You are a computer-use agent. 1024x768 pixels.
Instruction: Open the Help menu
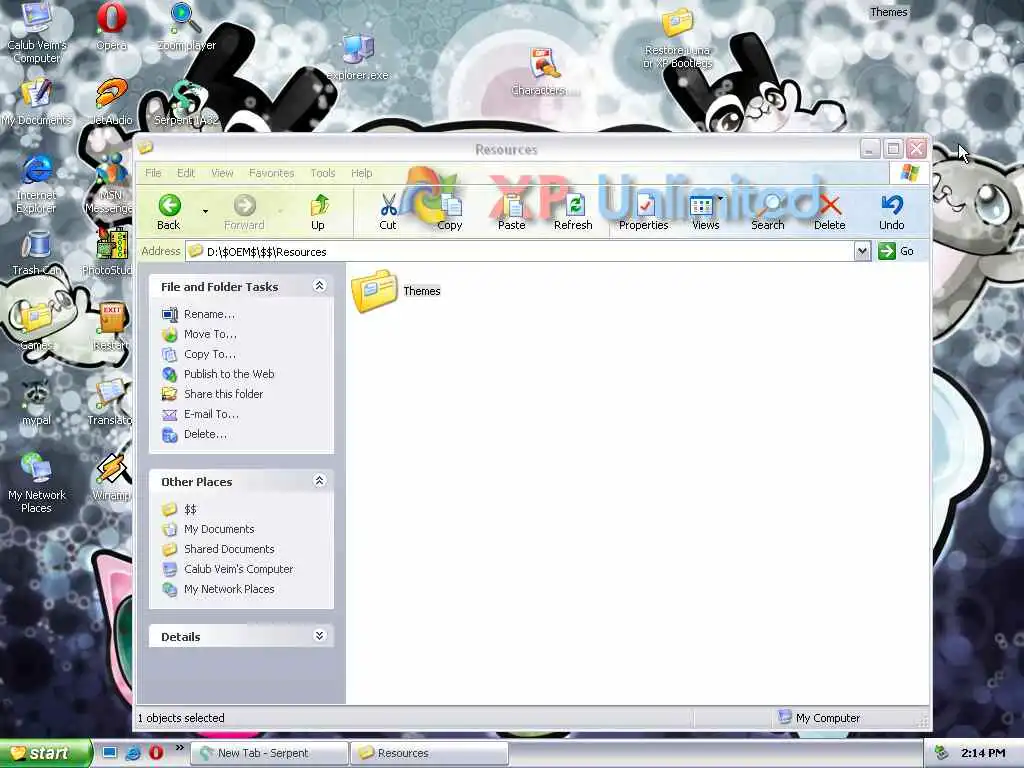click(x=362, y=173)
